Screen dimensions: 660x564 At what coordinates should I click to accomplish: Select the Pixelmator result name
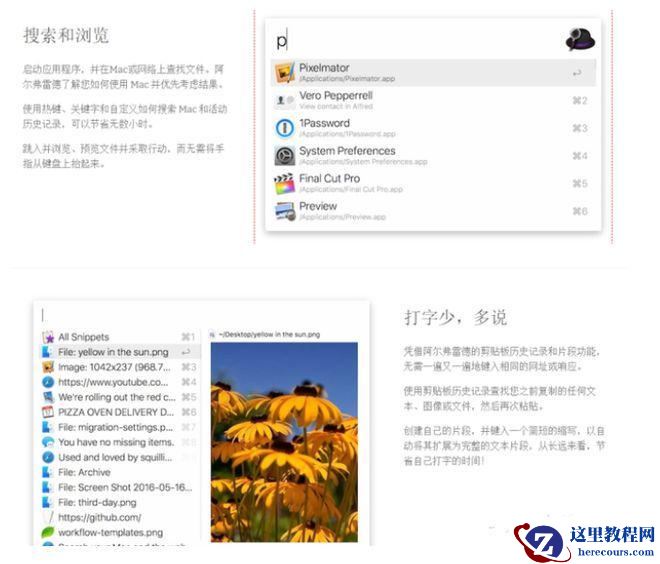324,68
